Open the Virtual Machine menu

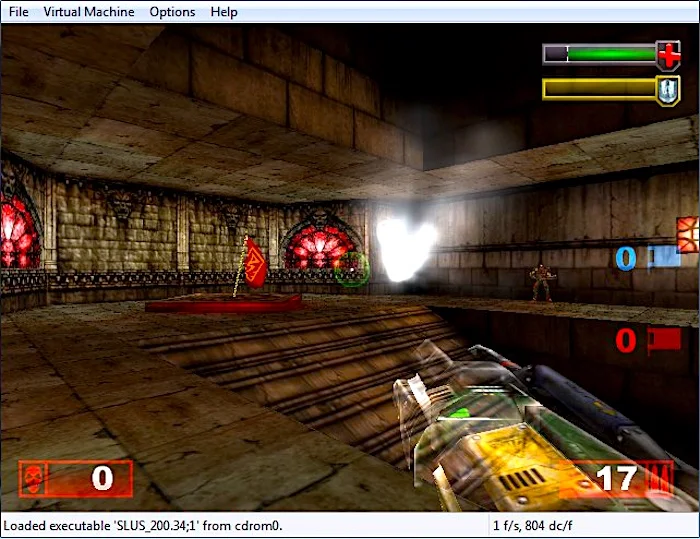pos(88,12)
